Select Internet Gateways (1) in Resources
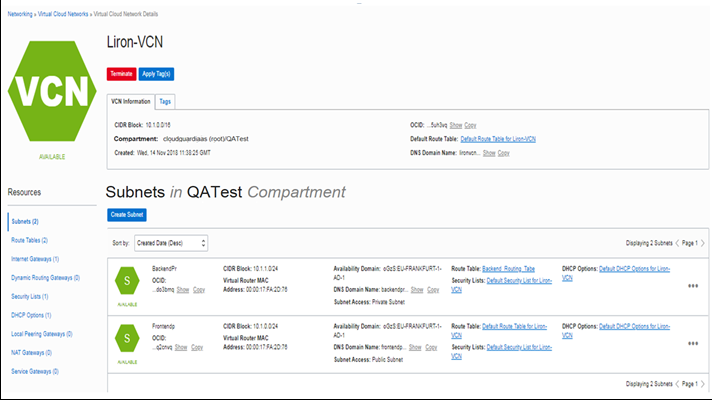Viewport: 712px width, 400px height. (35, 259)
